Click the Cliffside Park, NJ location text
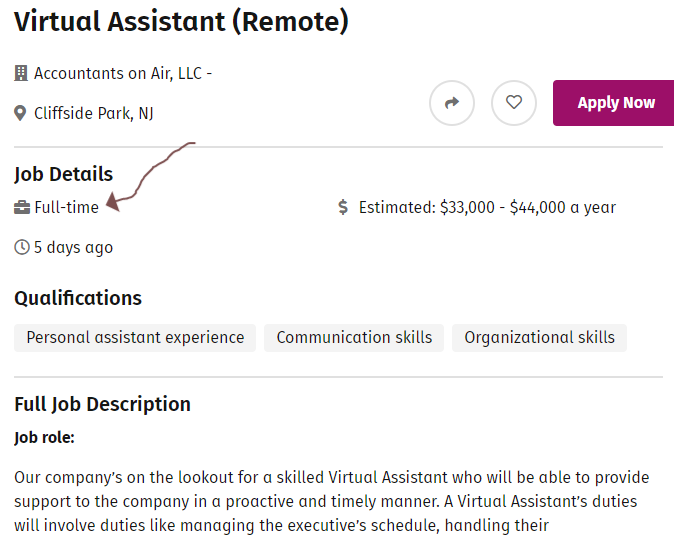This screenshot has width=674, height=535. [93, 113]
